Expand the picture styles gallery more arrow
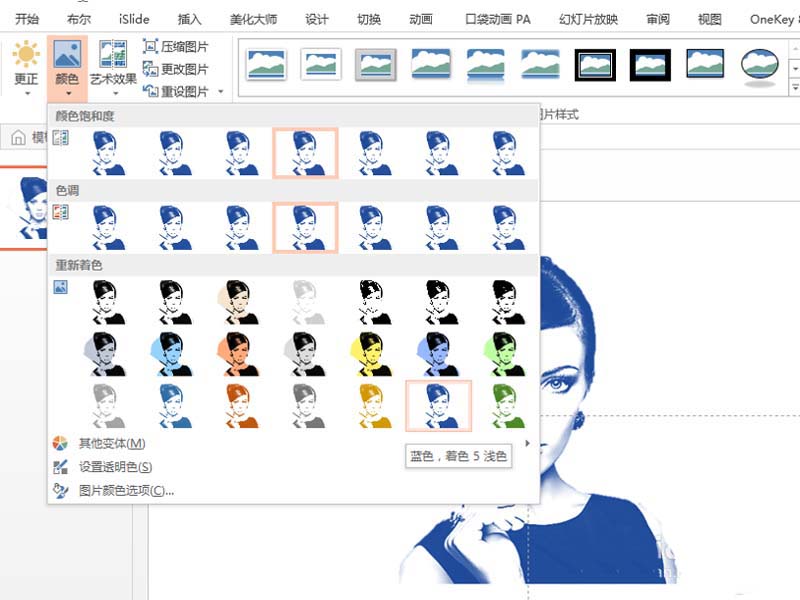 (795, 87)
